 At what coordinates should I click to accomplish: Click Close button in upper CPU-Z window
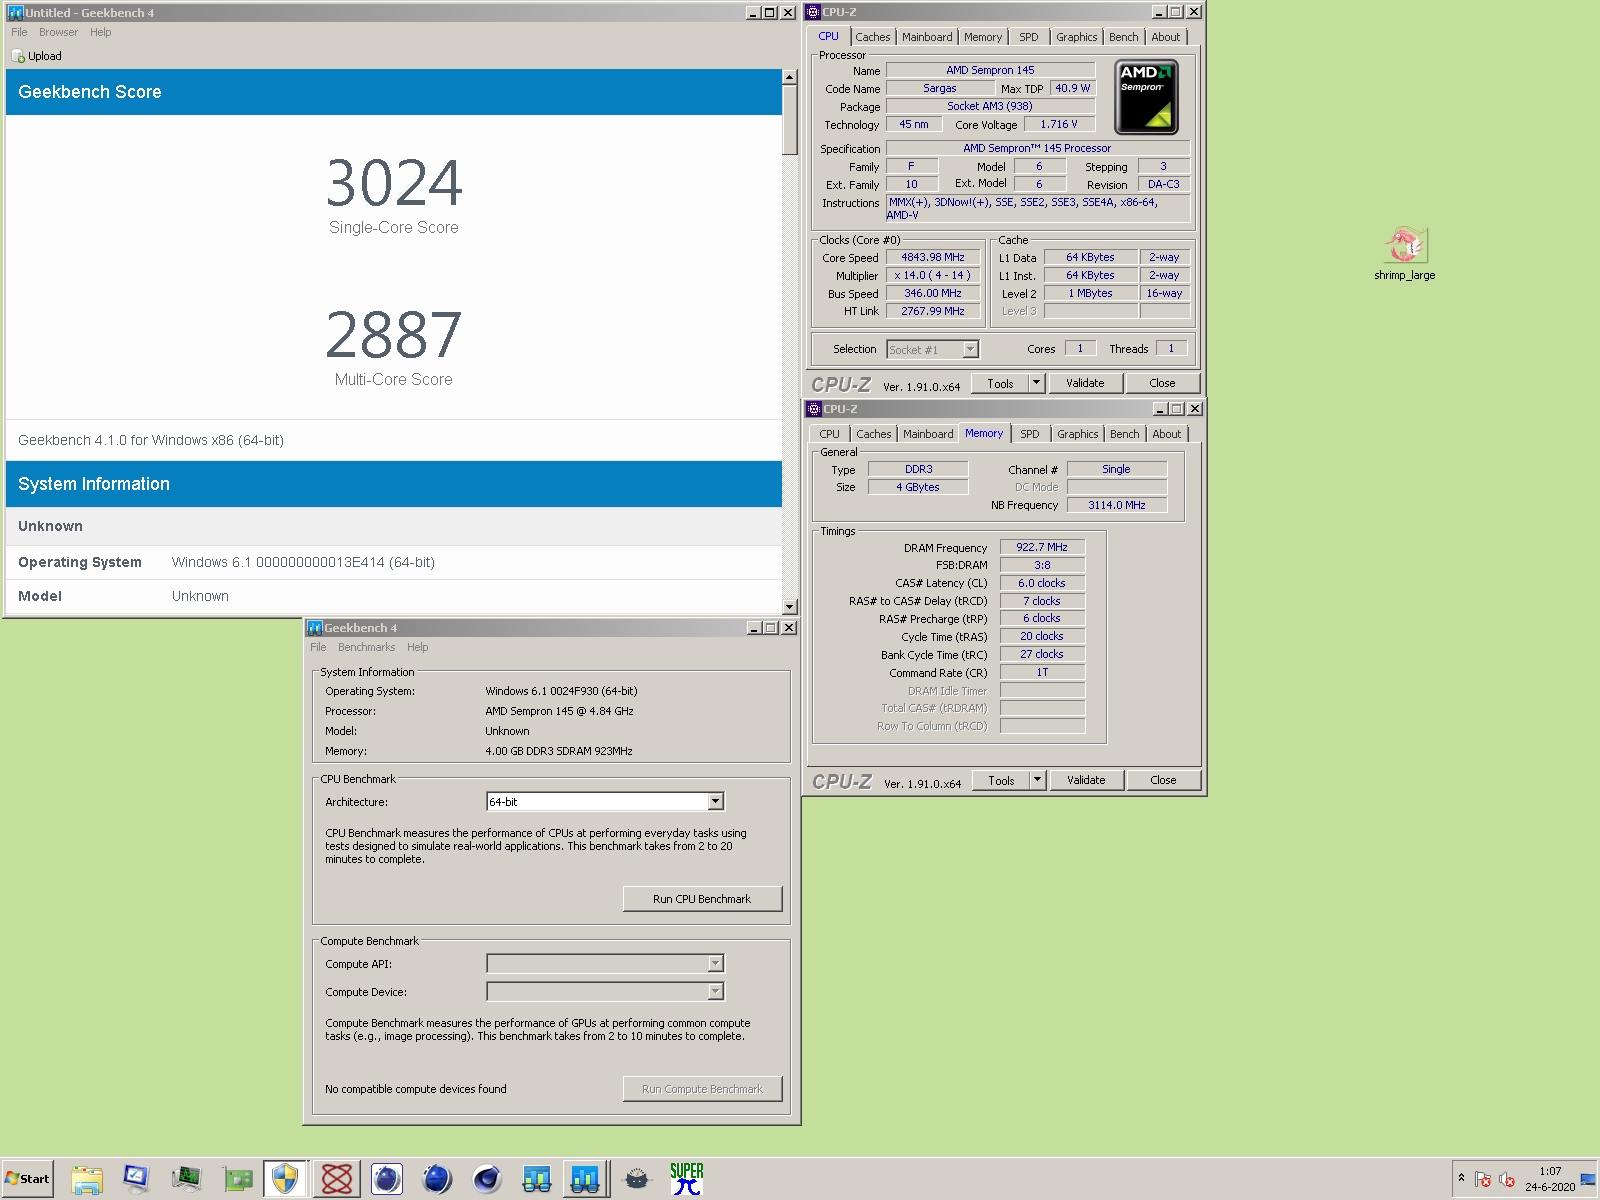[x=1163, y=383]
